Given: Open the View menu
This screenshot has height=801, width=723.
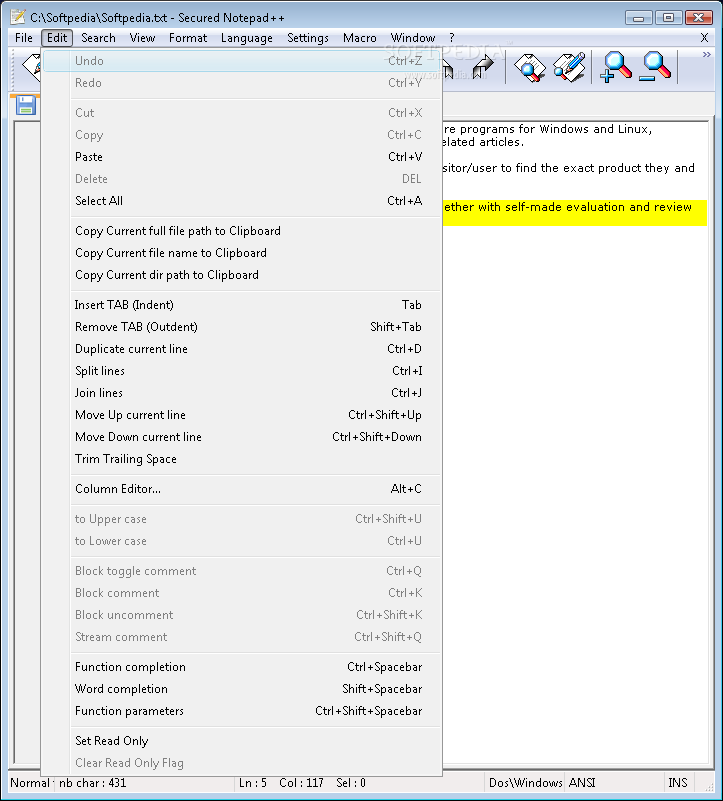Looking at the screenshot, I should click(x=142, y=38).
